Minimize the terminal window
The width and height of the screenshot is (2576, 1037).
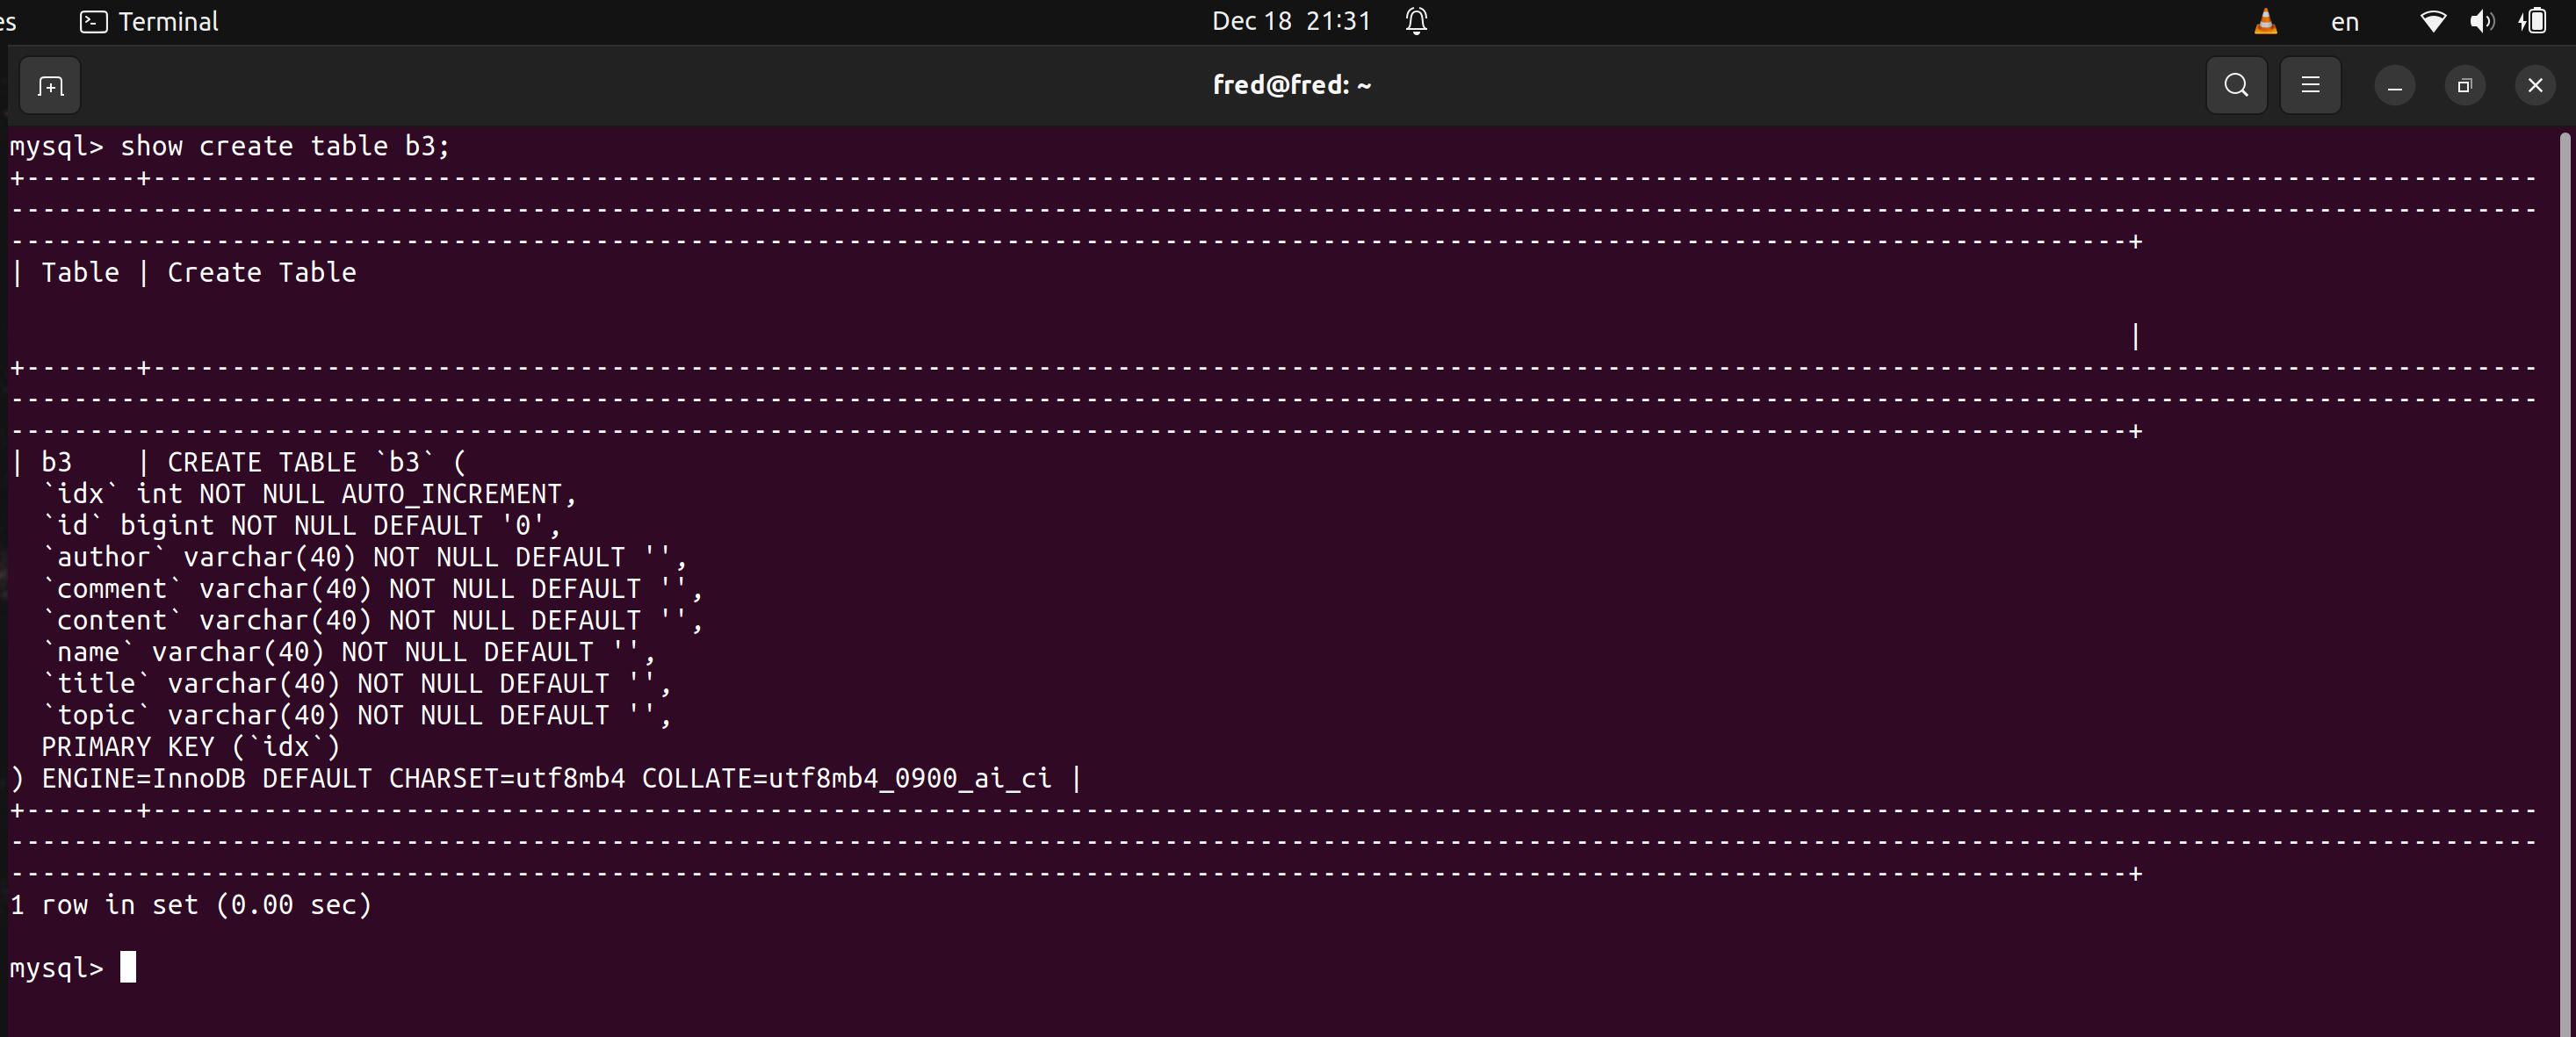[x=2394, y=86]
